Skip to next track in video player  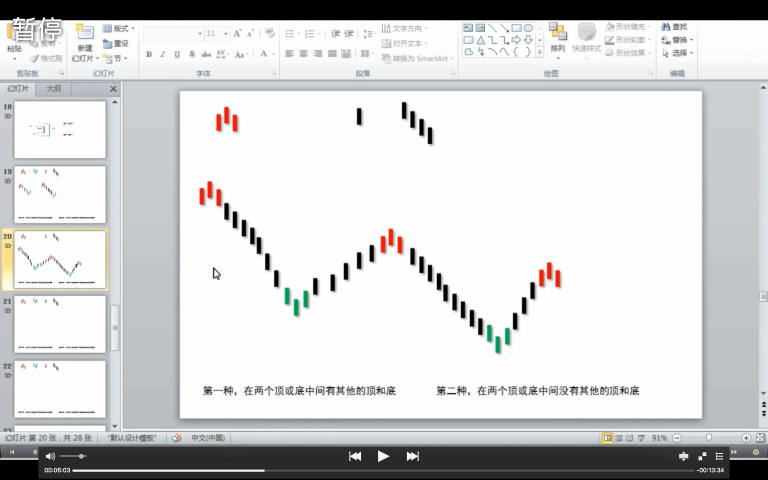(412, 456)
